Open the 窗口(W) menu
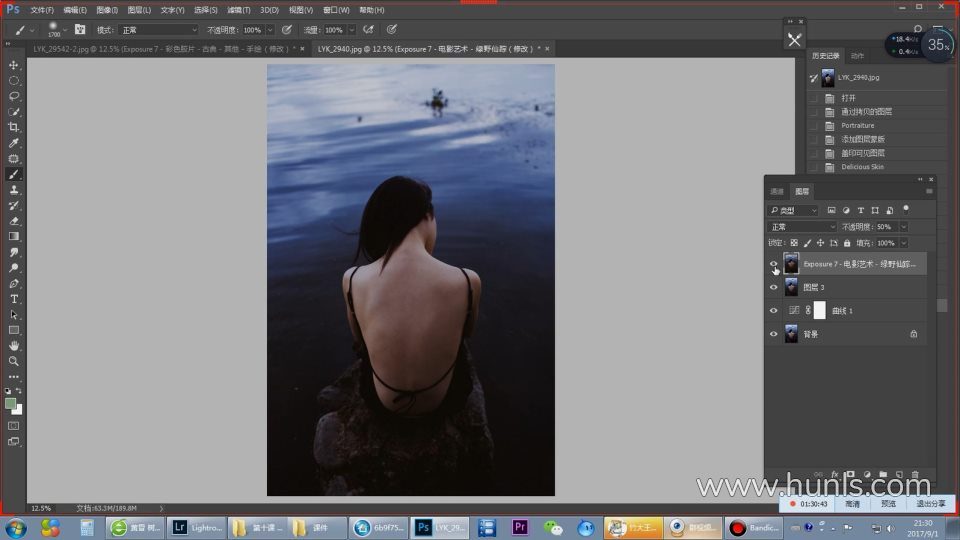960x540 pixels. pyautogui.click(x=336, y=10)
